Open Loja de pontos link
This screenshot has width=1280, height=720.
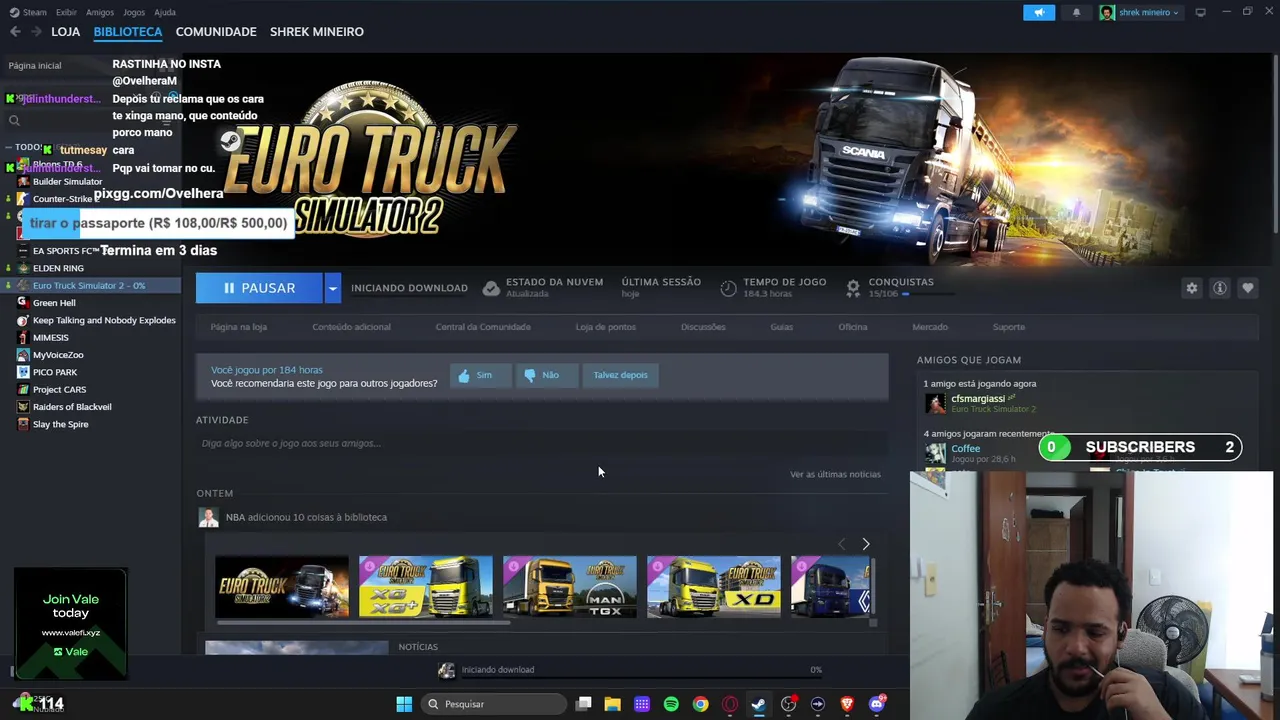tap(606, 327)
